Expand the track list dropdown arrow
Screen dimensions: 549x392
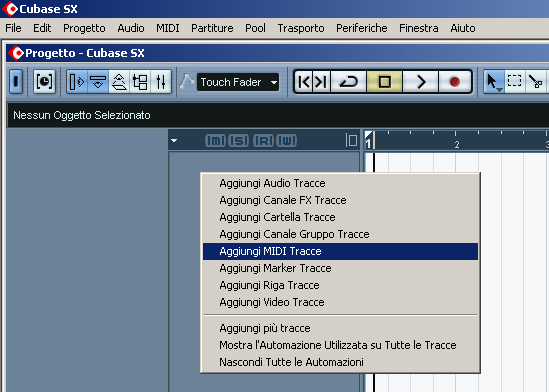pyautogui.click(x=174, y=141)
